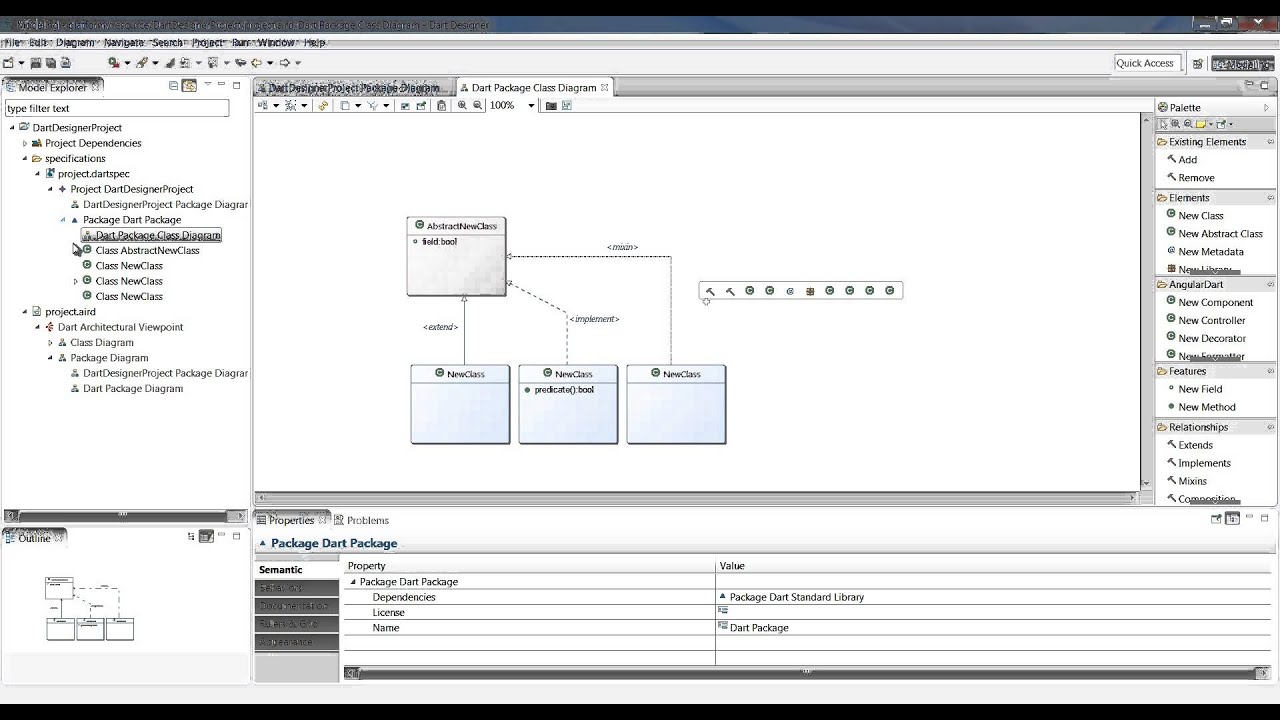Screen dimensions: 1280x720
Task: Pick New Controller in AngularDart palette
Action: 1205,320
